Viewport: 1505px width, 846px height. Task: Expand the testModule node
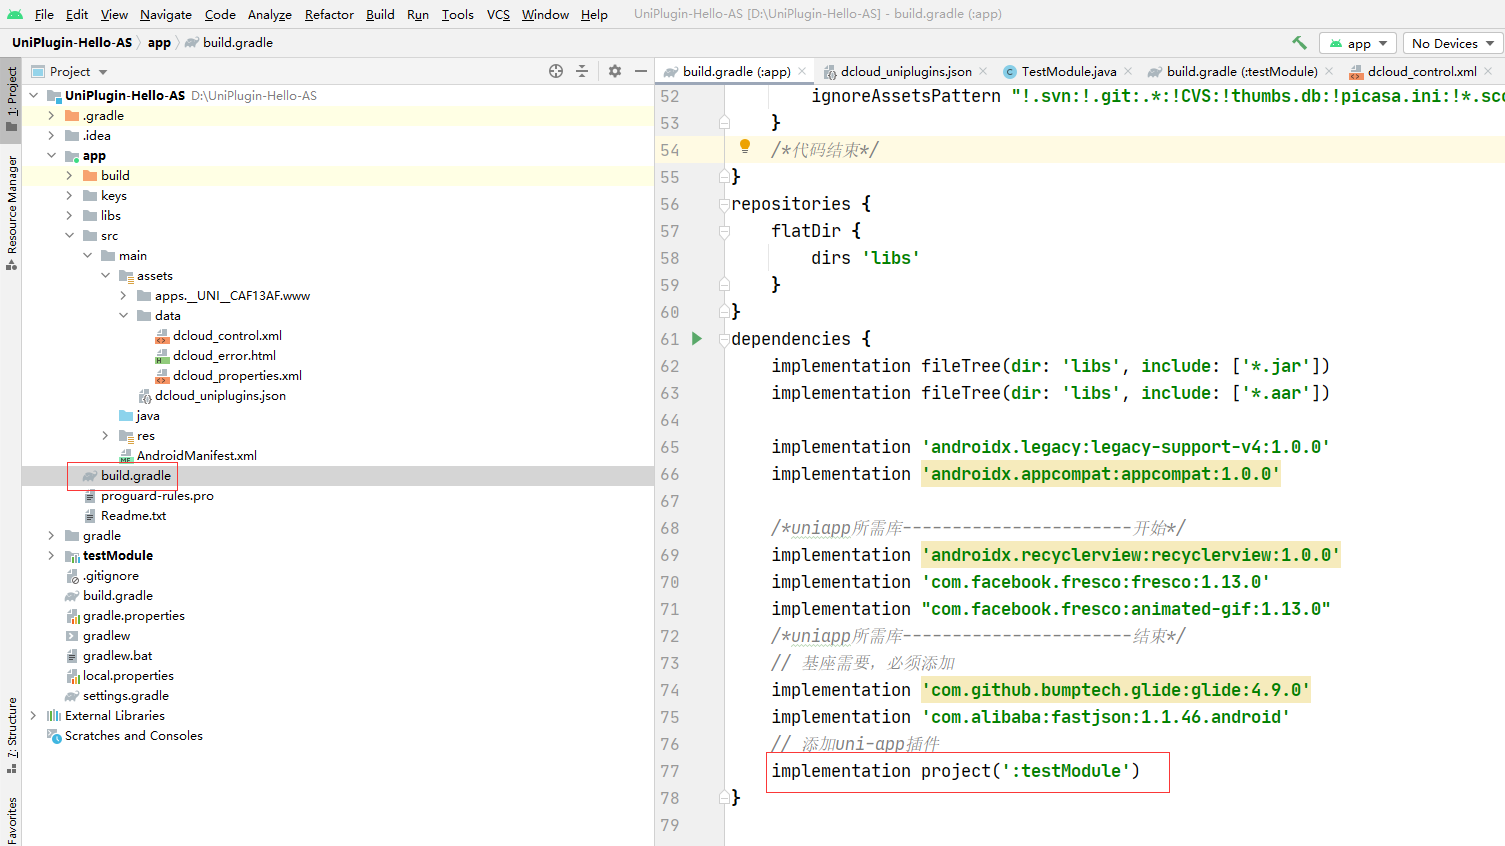coord(52,555)
